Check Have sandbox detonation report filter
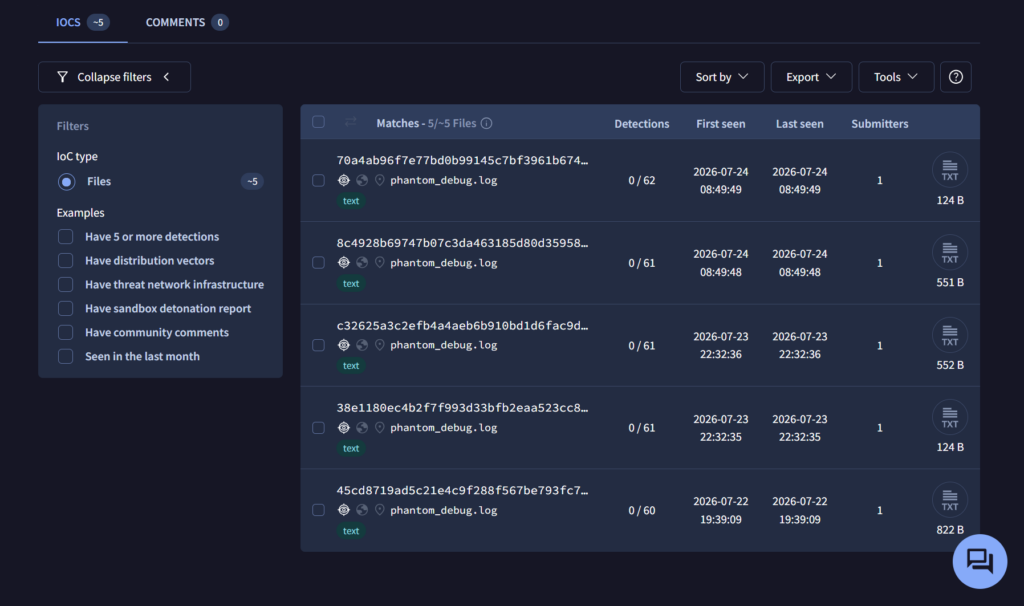Image resolution: width=1024 pixels, height=606 pixels. (65, 308)
